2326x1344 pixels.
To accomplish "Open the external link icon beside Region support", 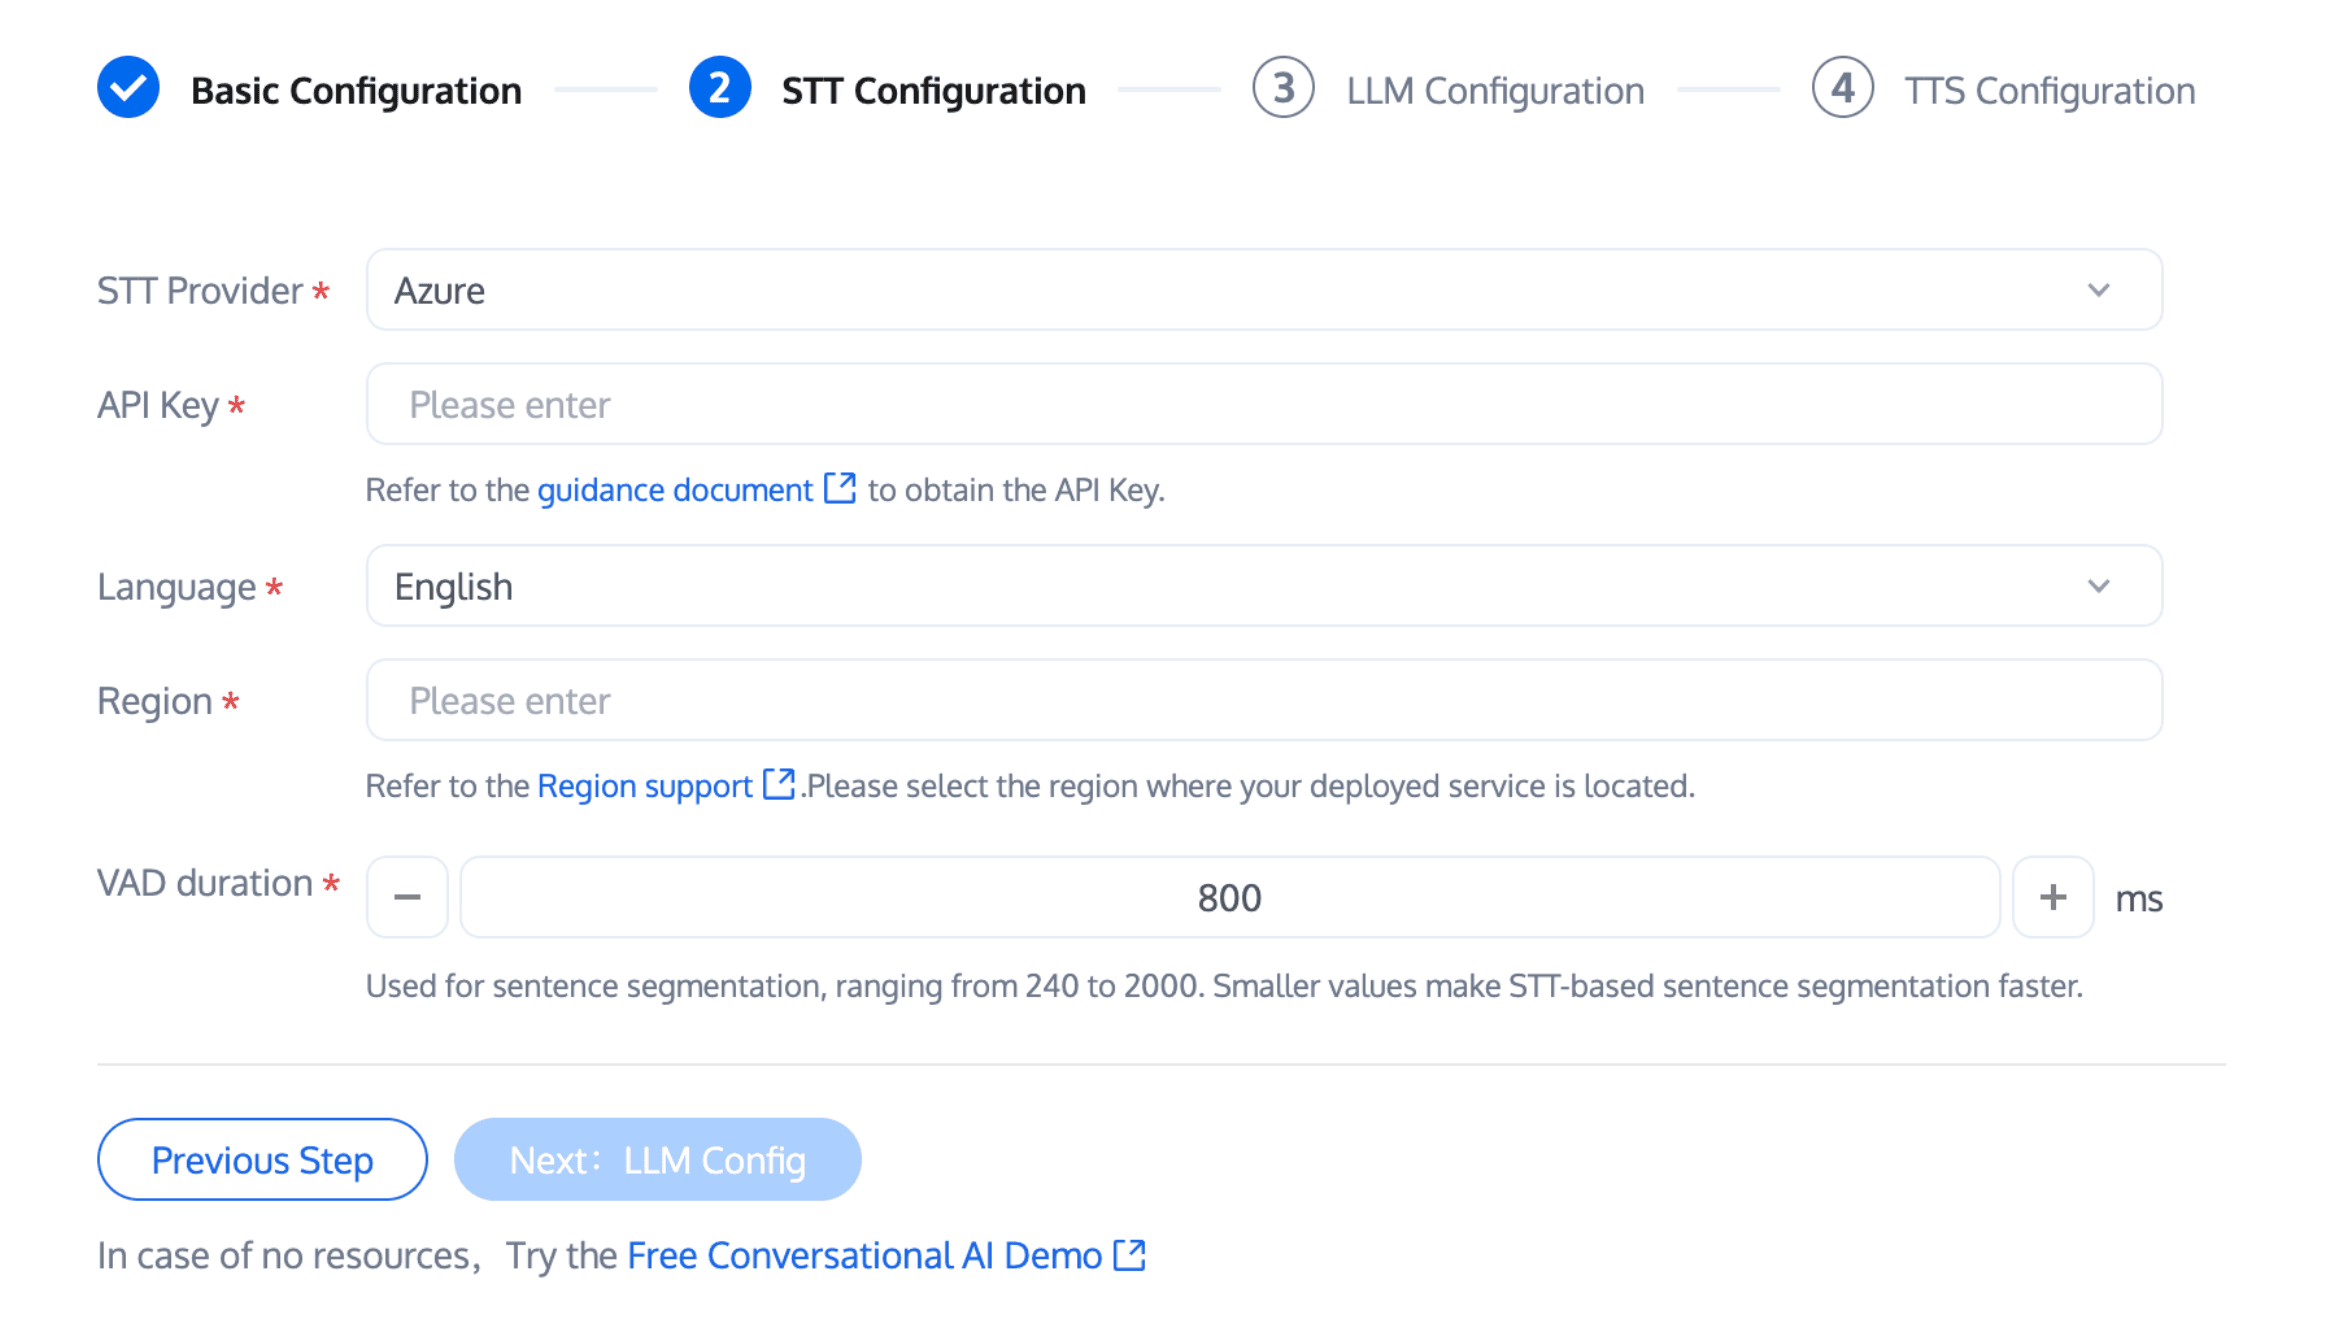I will 778,784.
